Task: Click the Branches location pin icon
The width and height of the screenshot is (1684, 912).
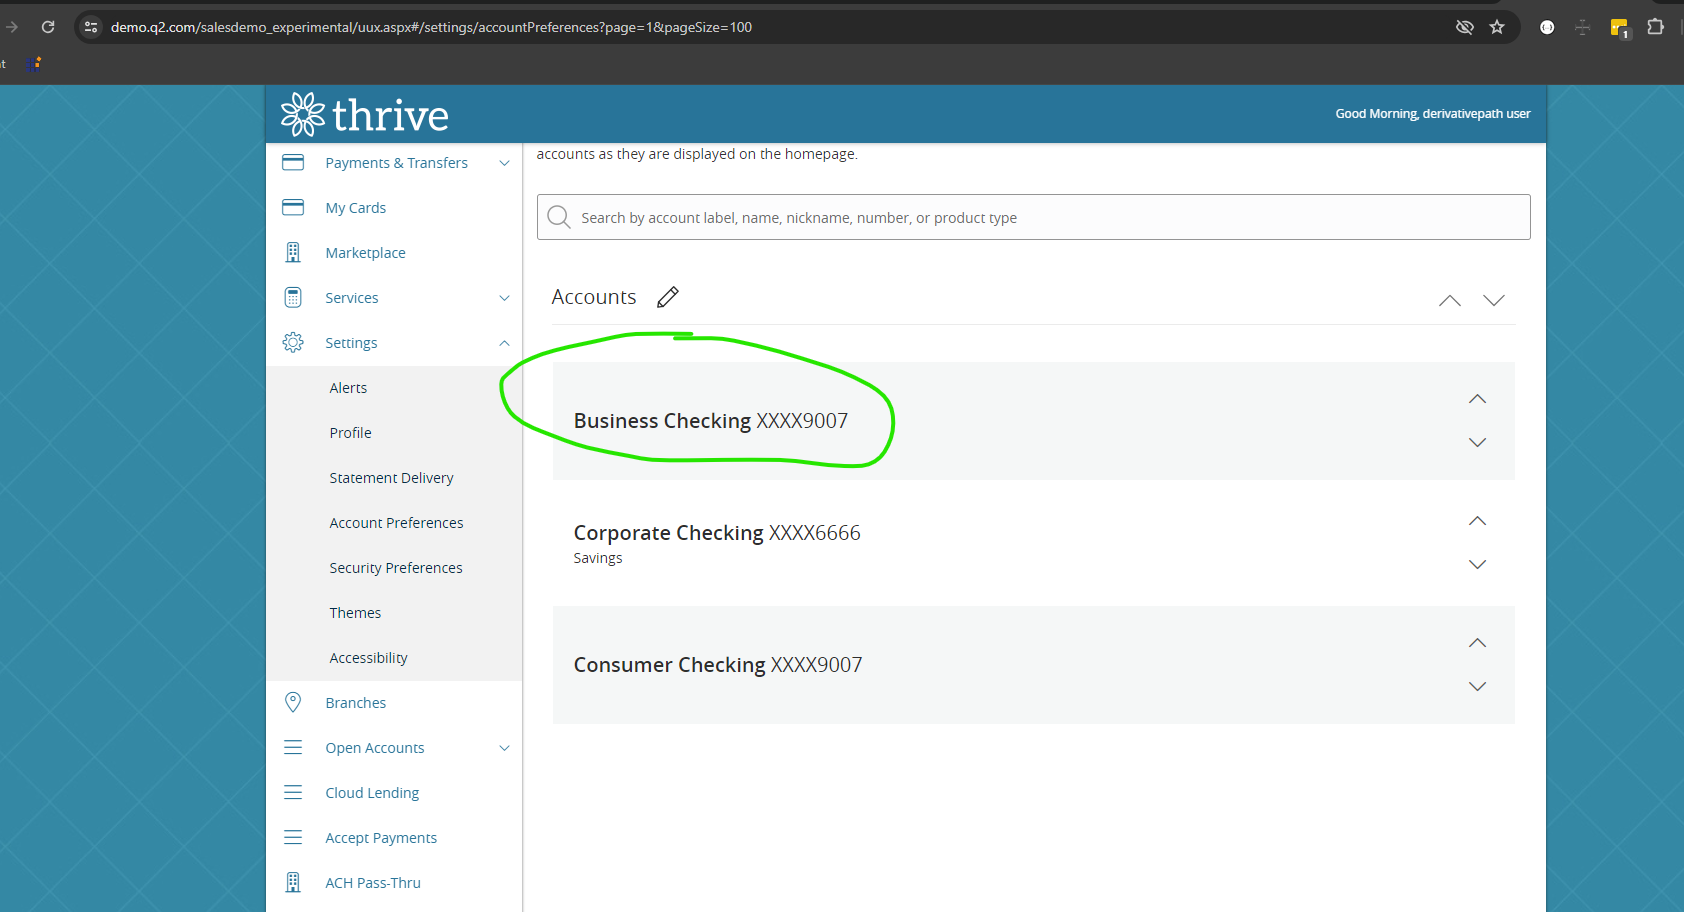Action: point(293,702)
